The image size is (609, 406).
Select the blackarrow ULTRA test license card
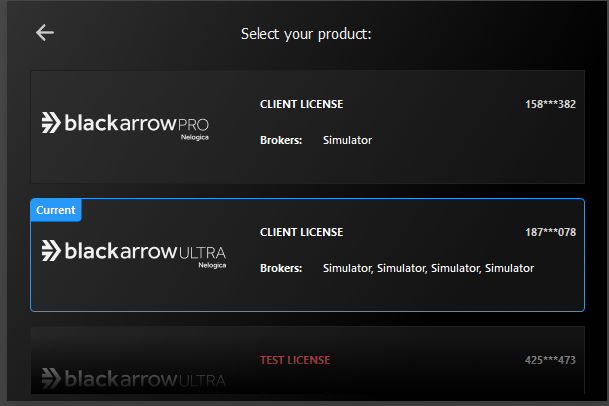pos(307,360)
